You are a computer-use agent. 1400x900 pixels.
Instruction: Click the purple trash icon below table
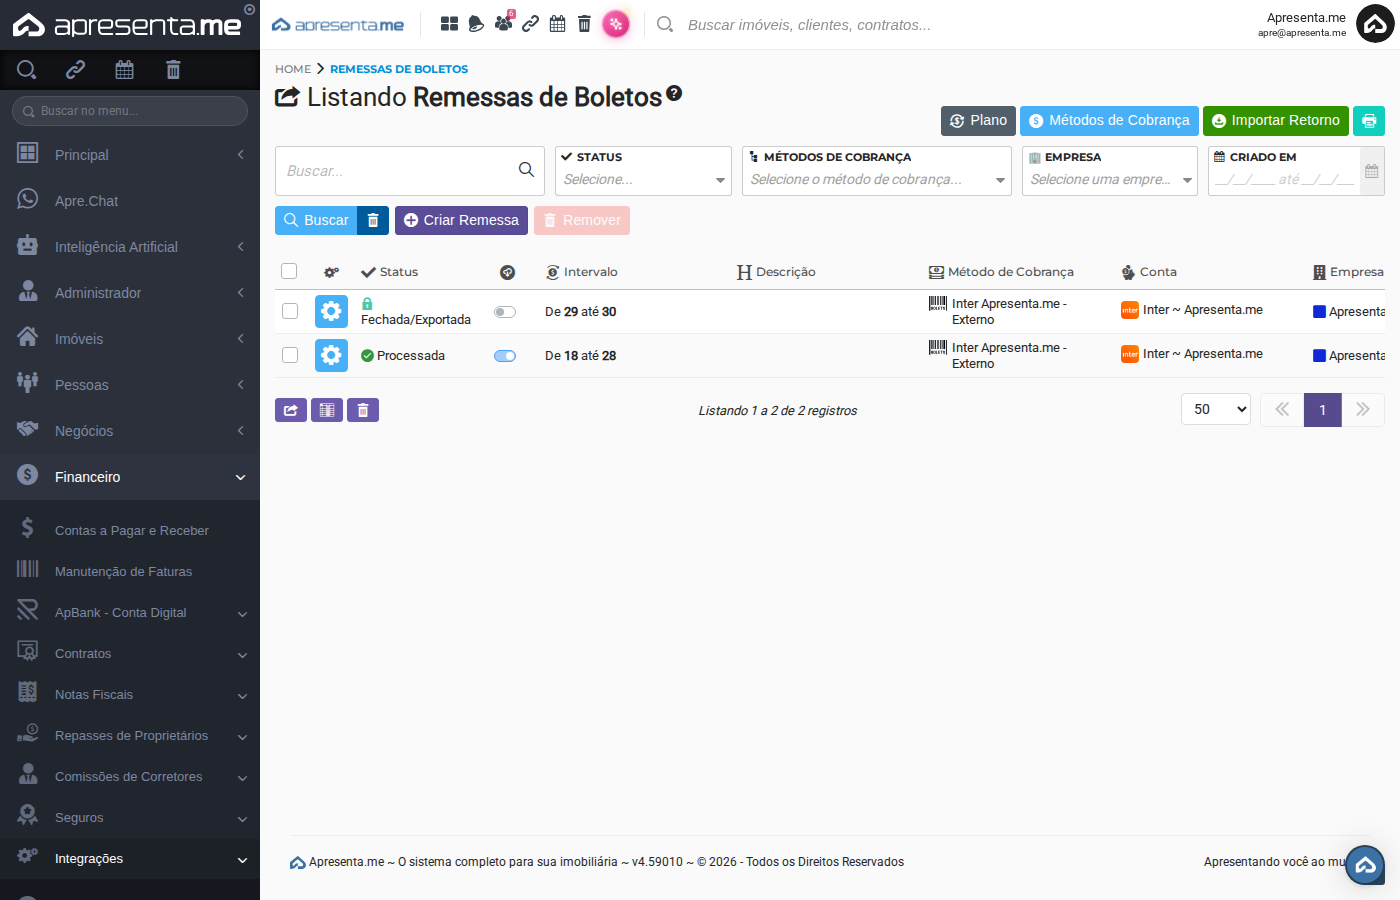pyautogui.click(x=363, y=410)
